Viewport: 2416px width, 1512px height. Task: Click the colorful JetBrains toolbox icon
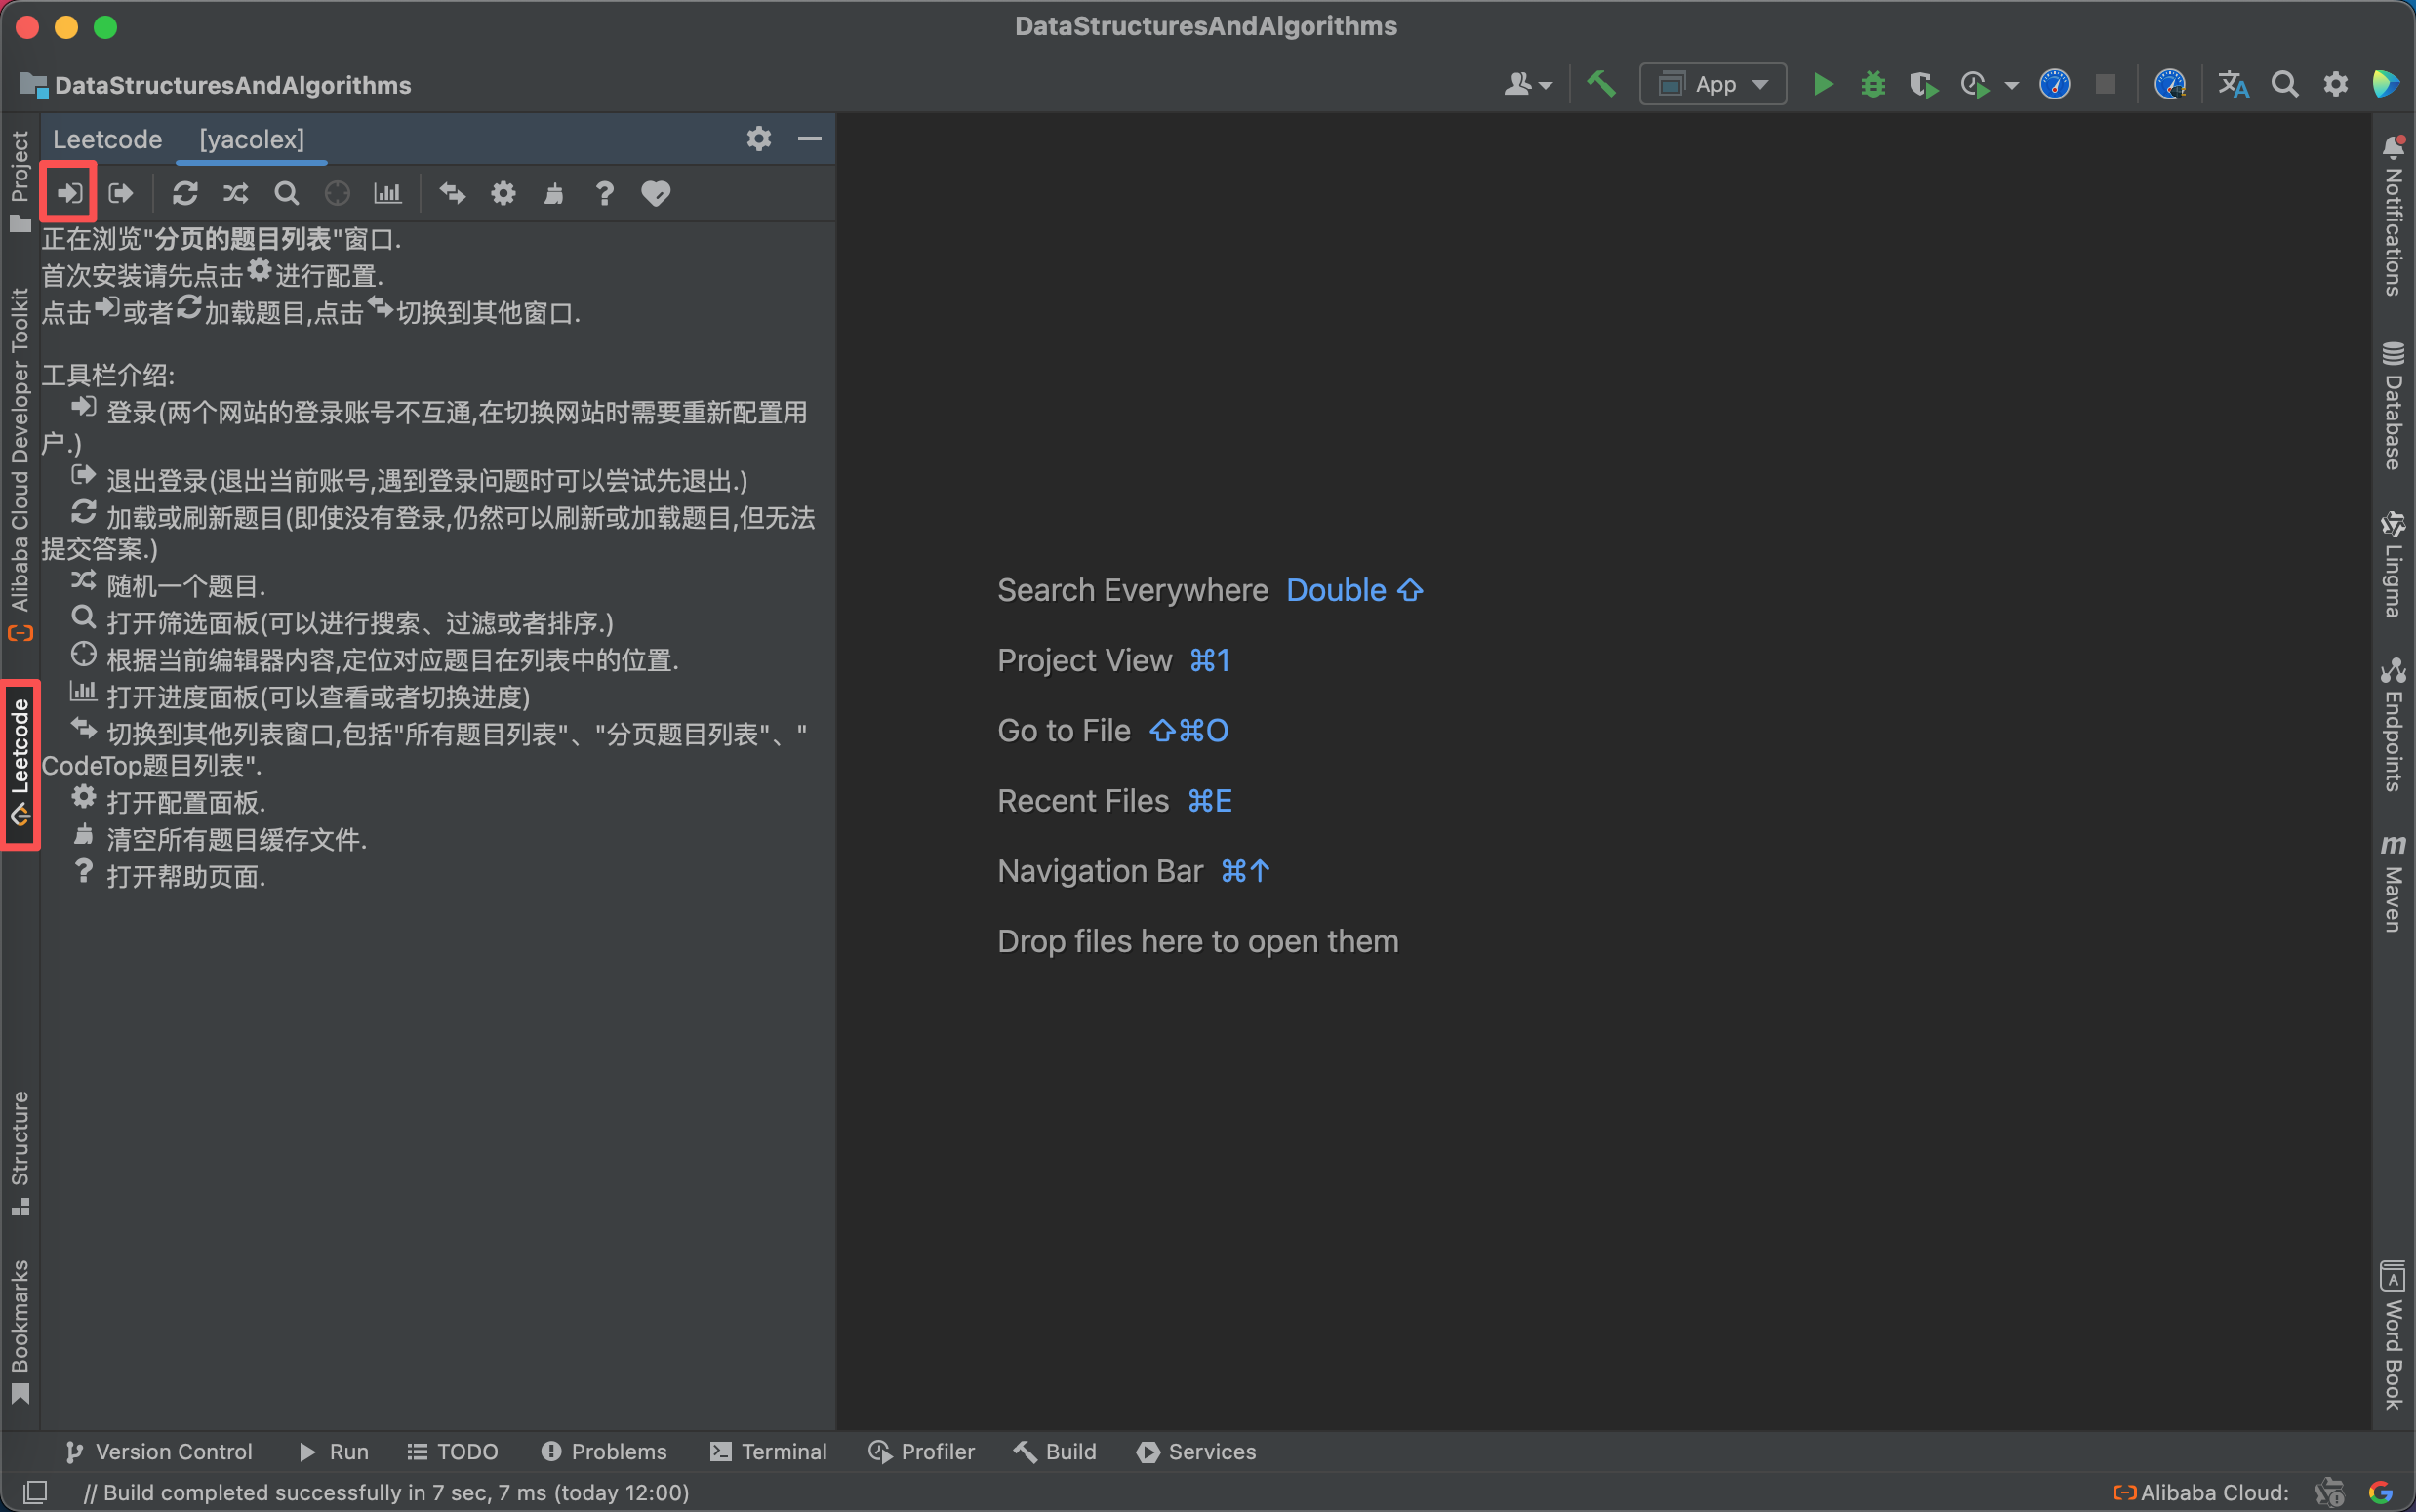coord(2385,84)
